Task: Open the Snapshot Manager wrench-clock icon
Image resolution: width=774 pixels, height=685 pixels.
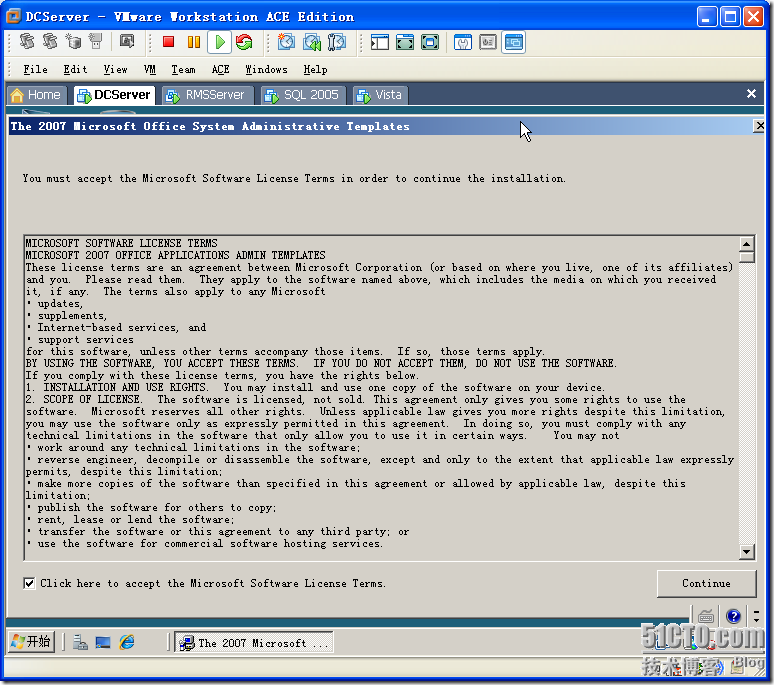Action: pyautogui.click(x=337, y=42)
